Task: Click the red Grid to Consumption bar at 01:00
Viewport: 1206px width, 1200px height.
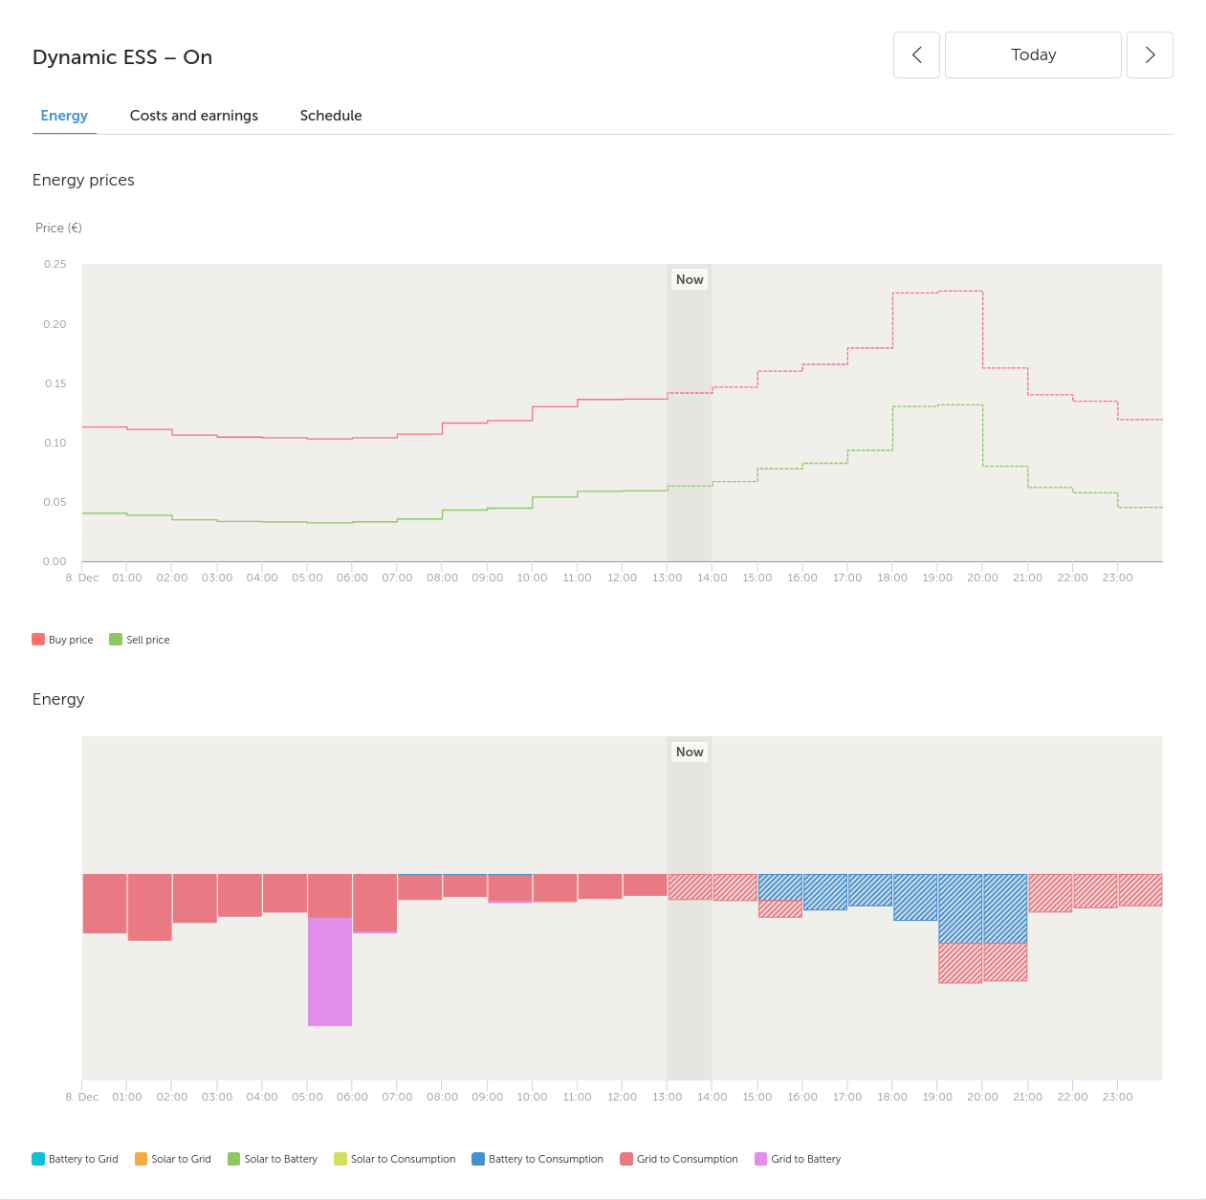Action: tap(150, 907)
